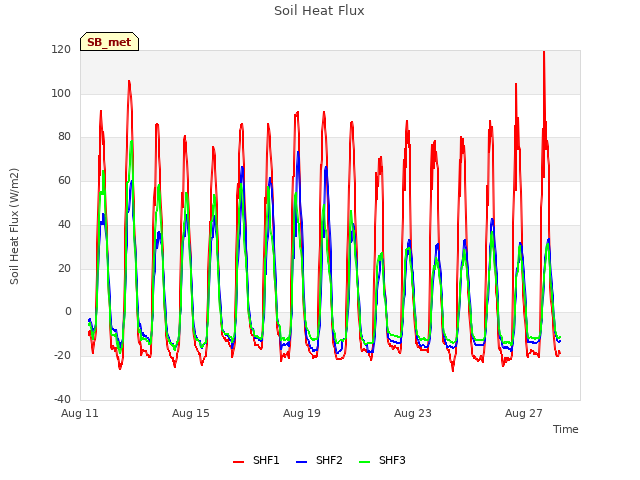Click the 20 y-axis tick label
Viewport: 640px width, 480px height.
click(64, 268)
